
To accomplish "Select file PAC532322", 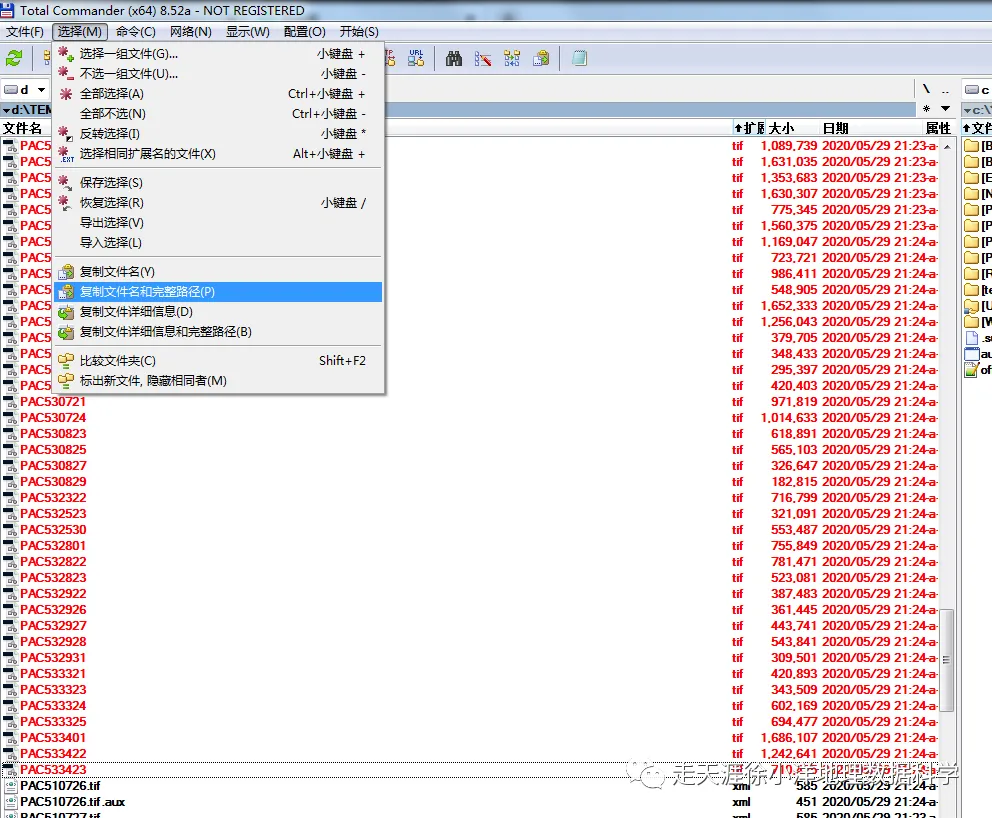I will click(53, 498).
